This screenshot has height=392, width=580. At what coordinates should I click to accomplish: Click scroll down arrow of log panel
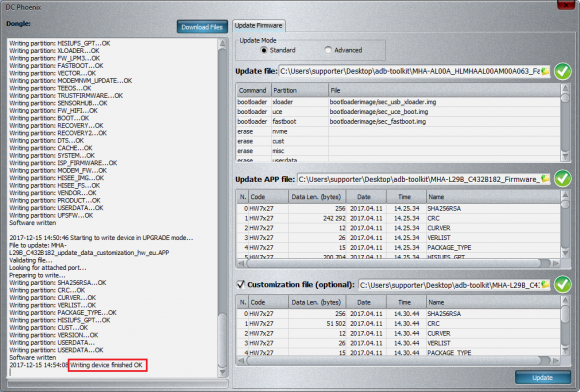tap(222, 372)
